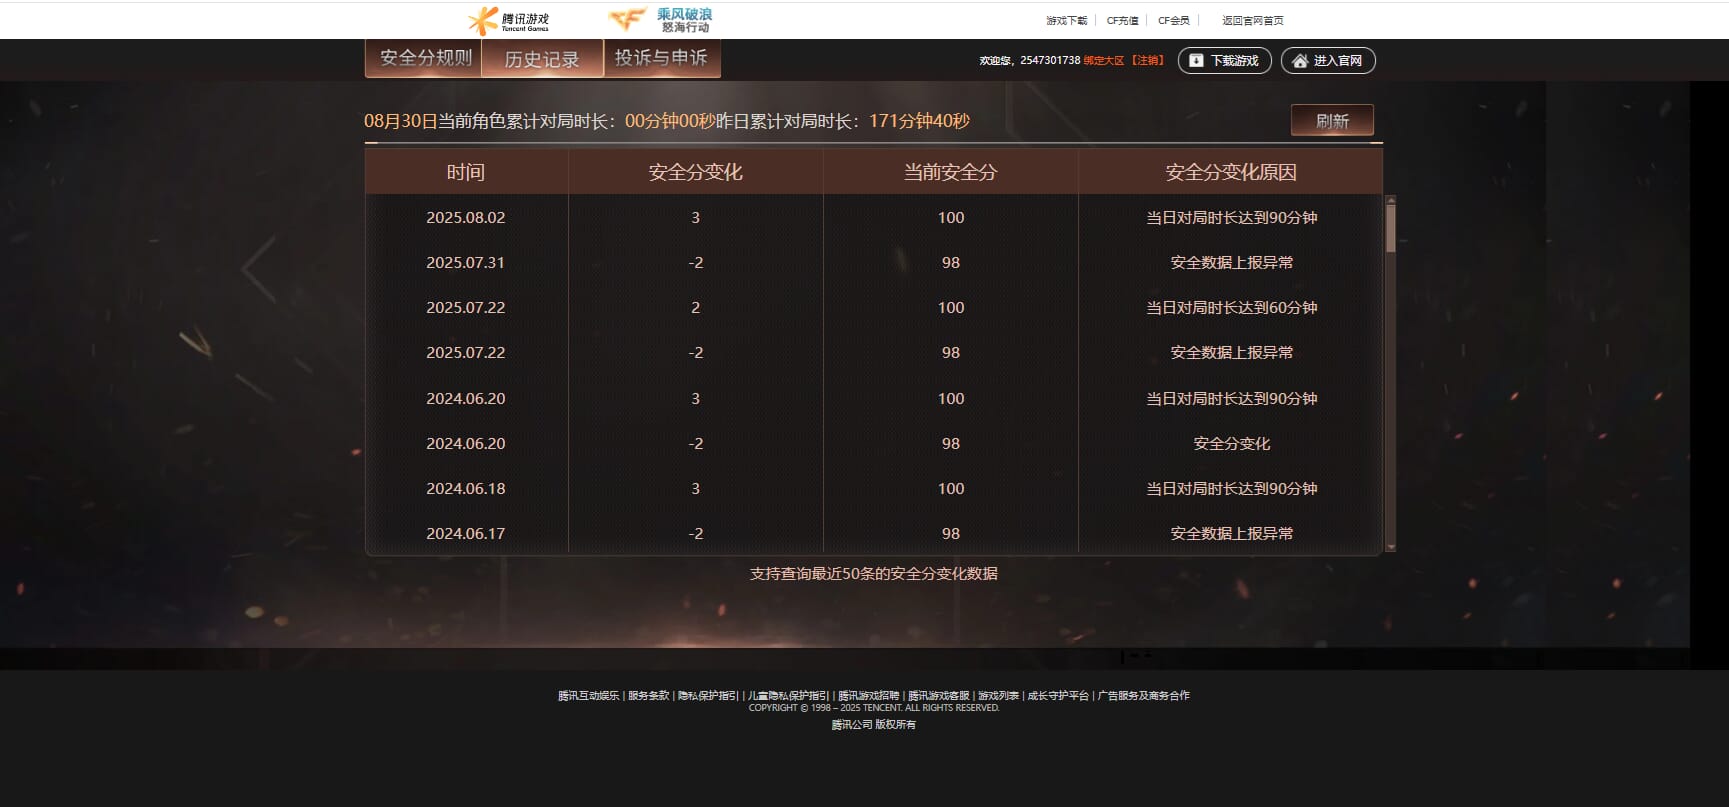Open the 腾讯互动娱乐 footer link
This screenshot has height=807, width=1729.
(x=589, y=696)
